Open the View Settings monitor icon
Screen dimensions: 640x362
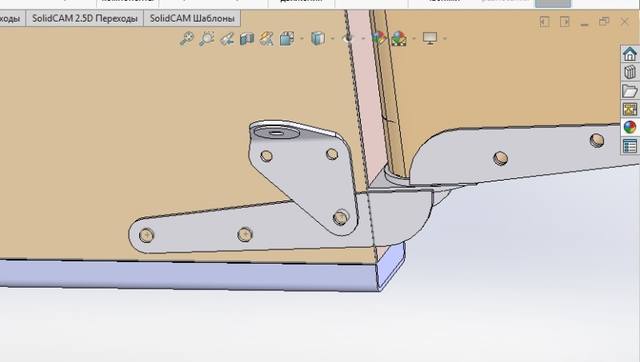click(x=430, y=38)
